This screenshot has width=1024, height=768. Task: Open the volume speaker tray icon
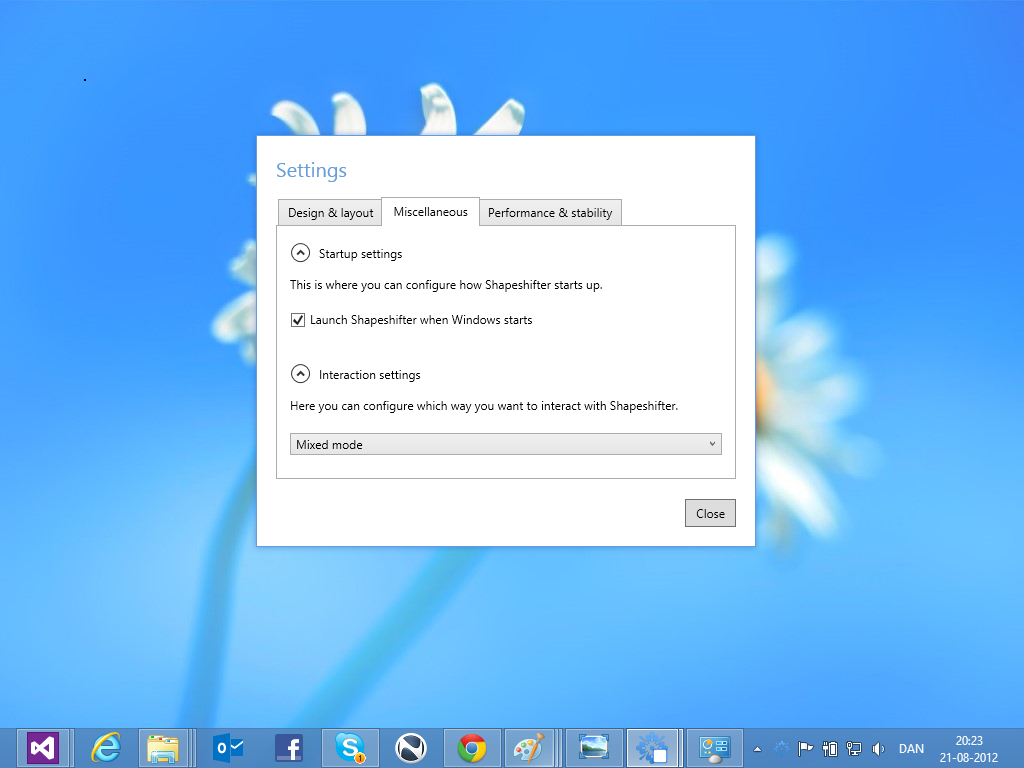(878, 748)
